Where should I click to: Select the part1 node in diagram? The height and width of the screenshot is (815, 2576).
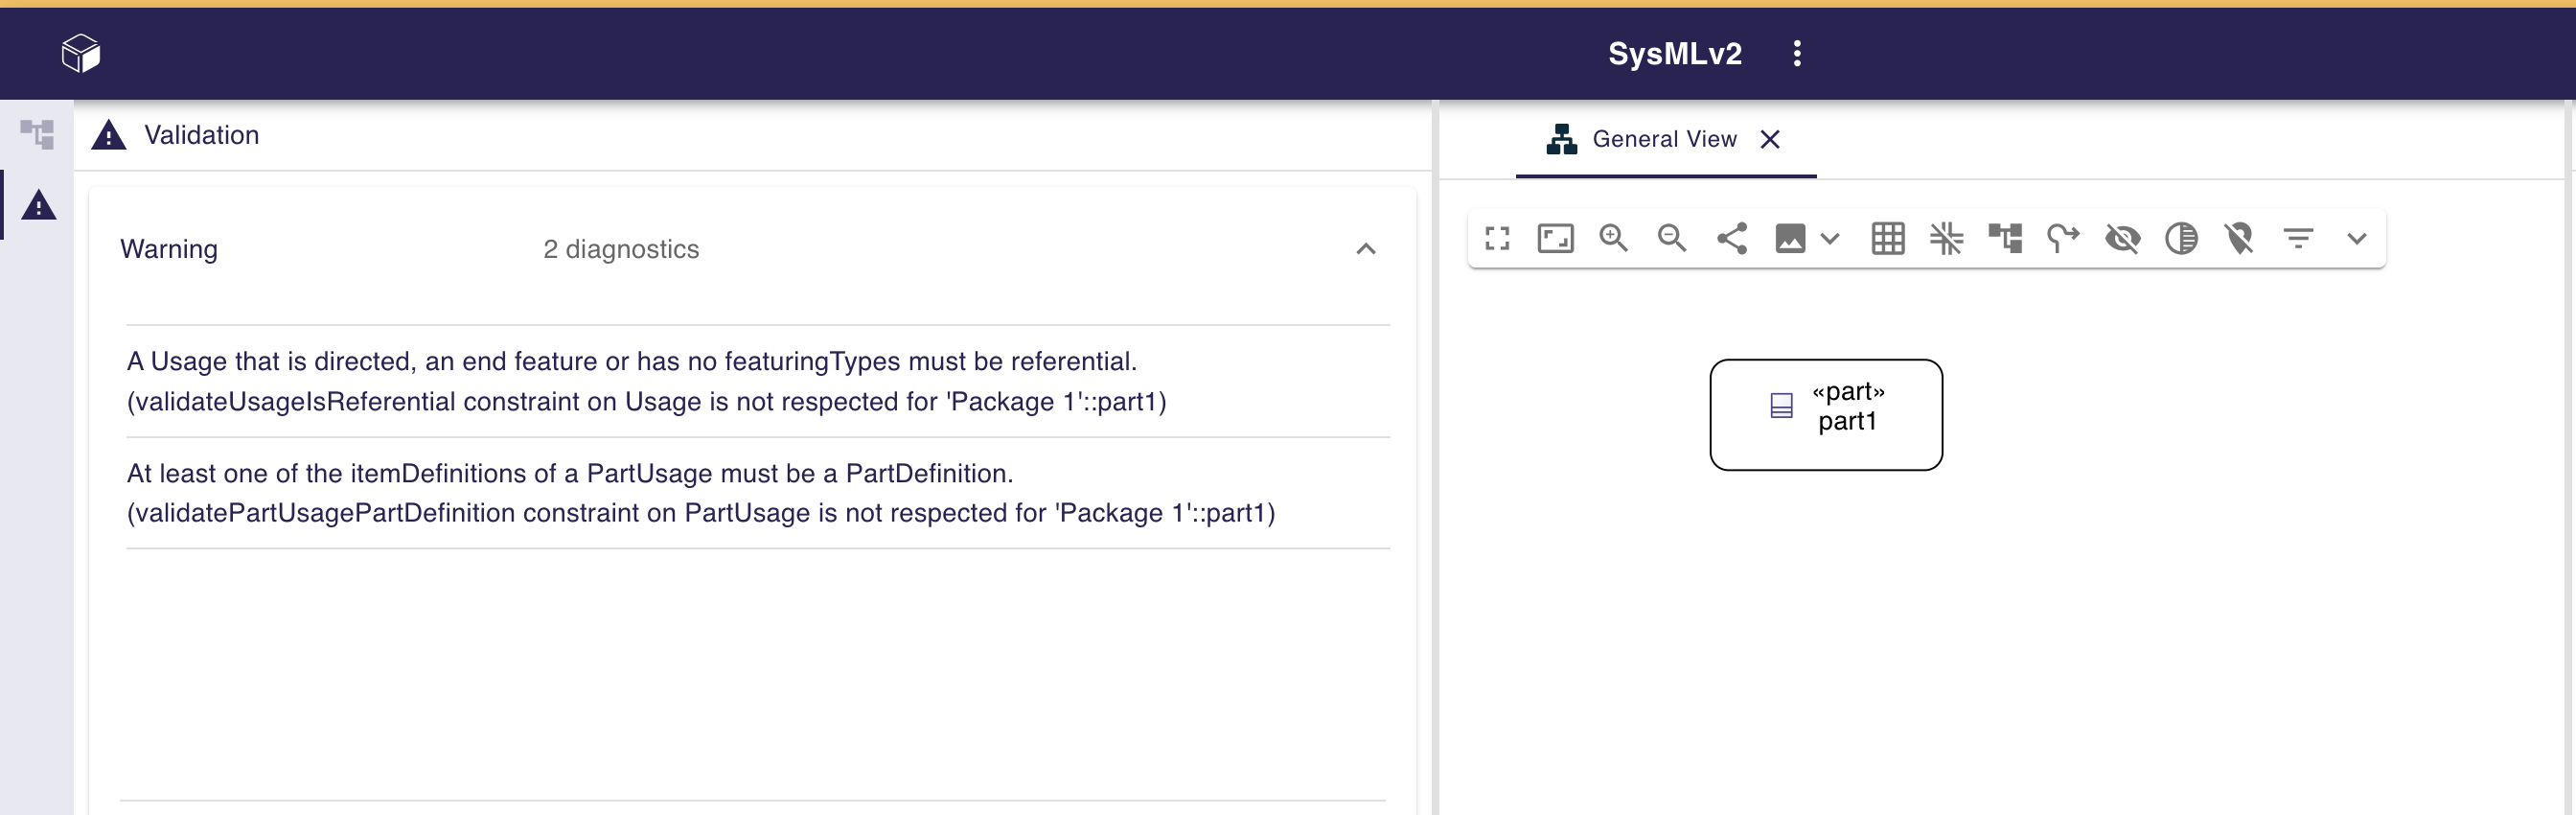[x=1825, y=414]
